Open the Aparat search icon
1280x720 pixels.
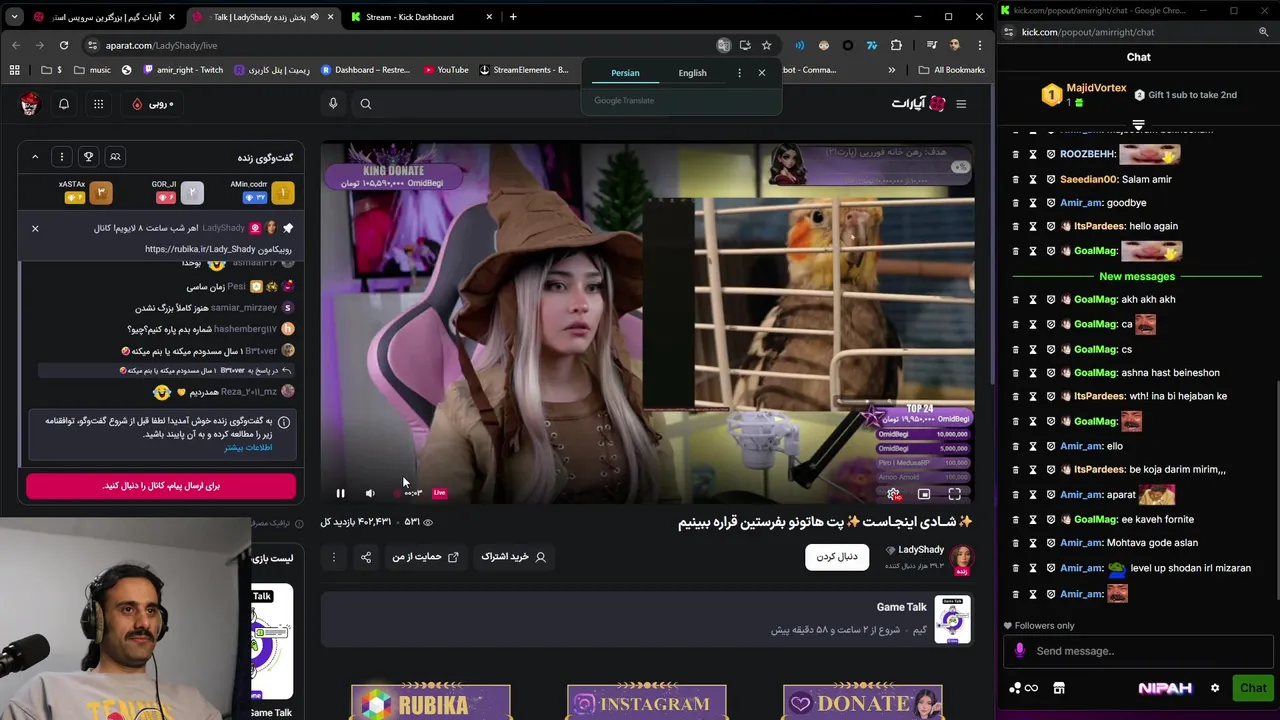pos(366,103)
